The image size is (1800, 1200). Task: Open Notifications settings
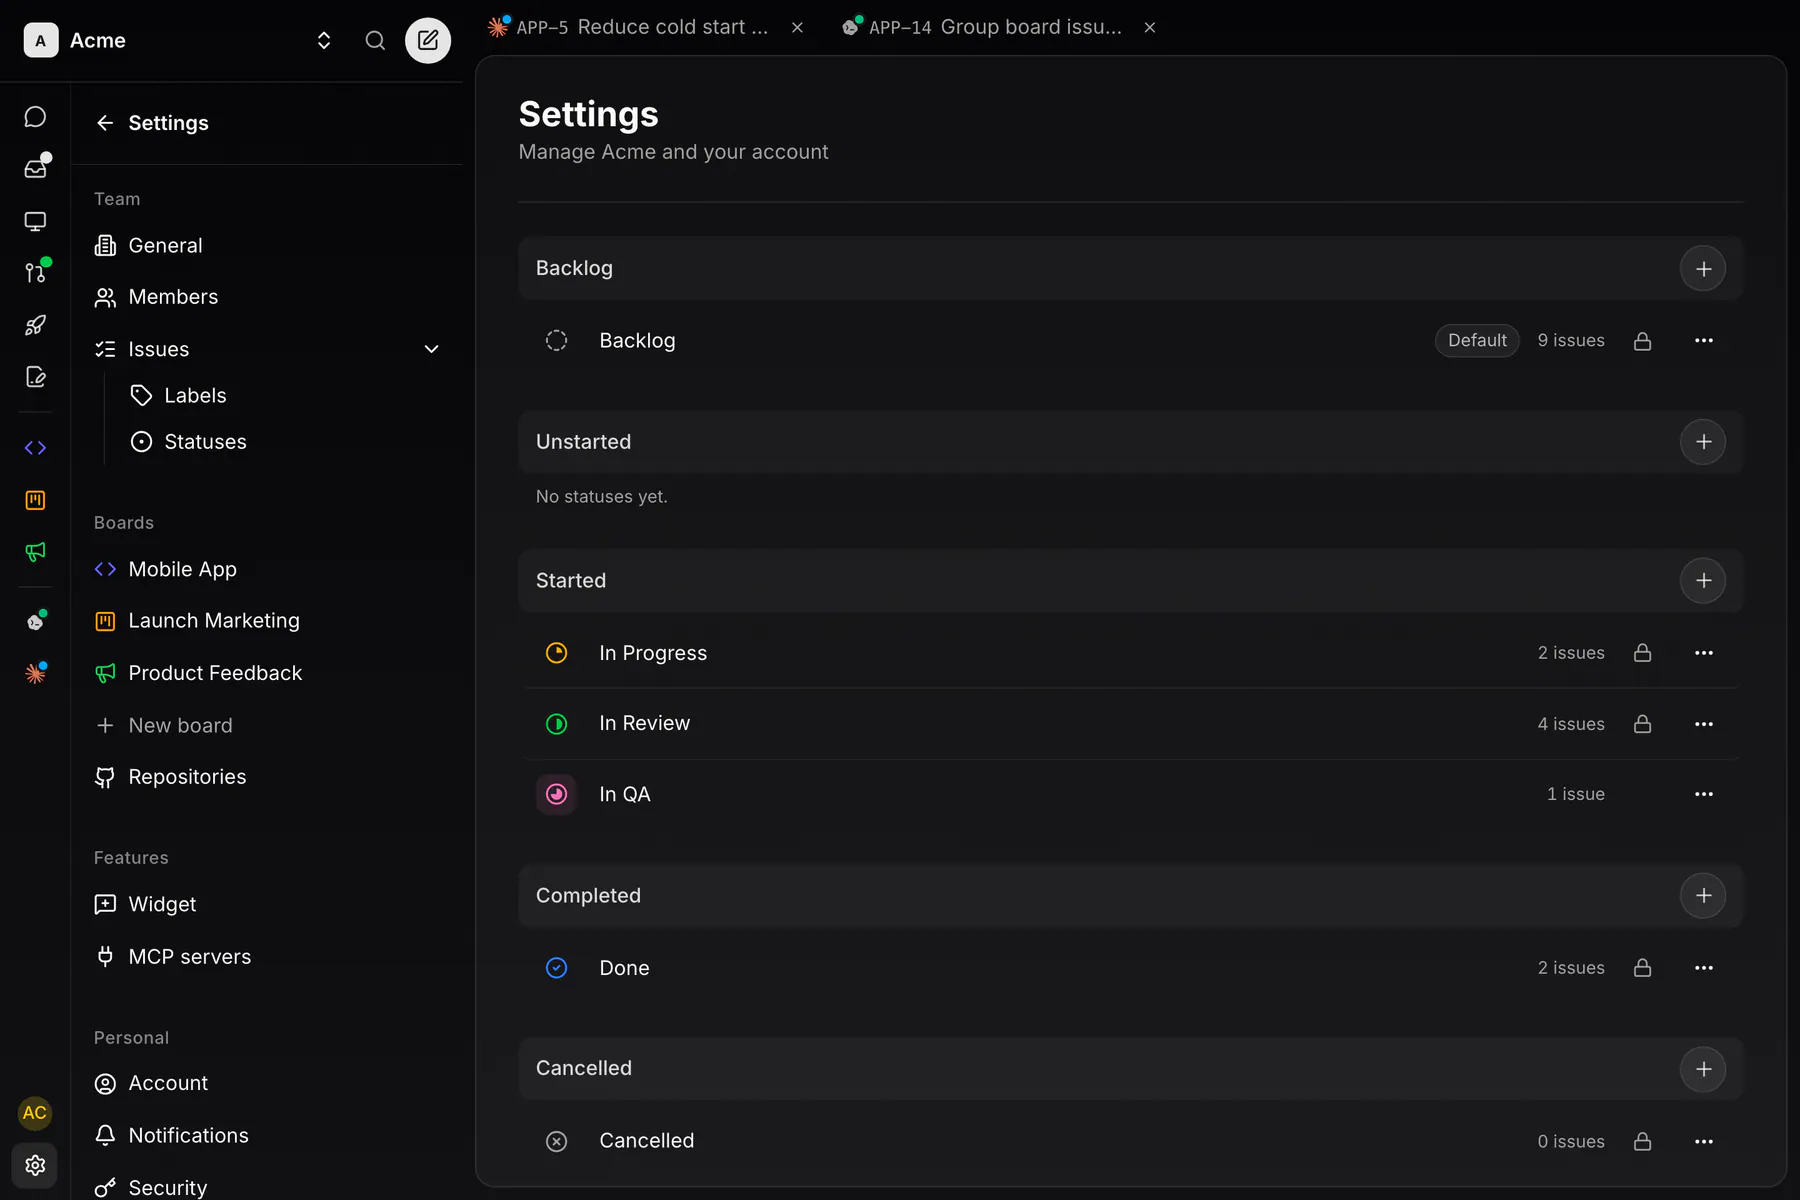pyautogui.click(x=172, y=1135)
